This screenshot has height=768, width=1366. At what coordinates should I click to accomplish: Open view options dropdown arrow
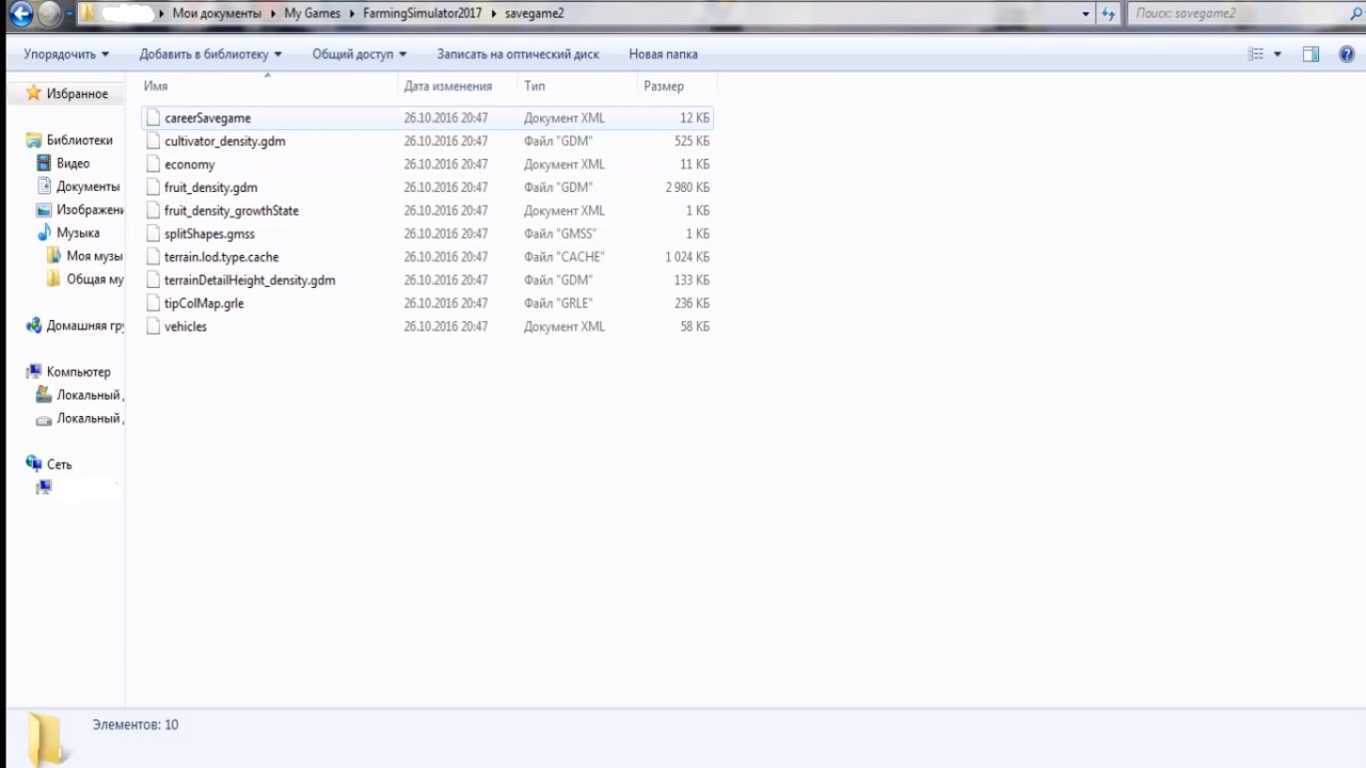pyautogui.click(x=1277, y=54)
